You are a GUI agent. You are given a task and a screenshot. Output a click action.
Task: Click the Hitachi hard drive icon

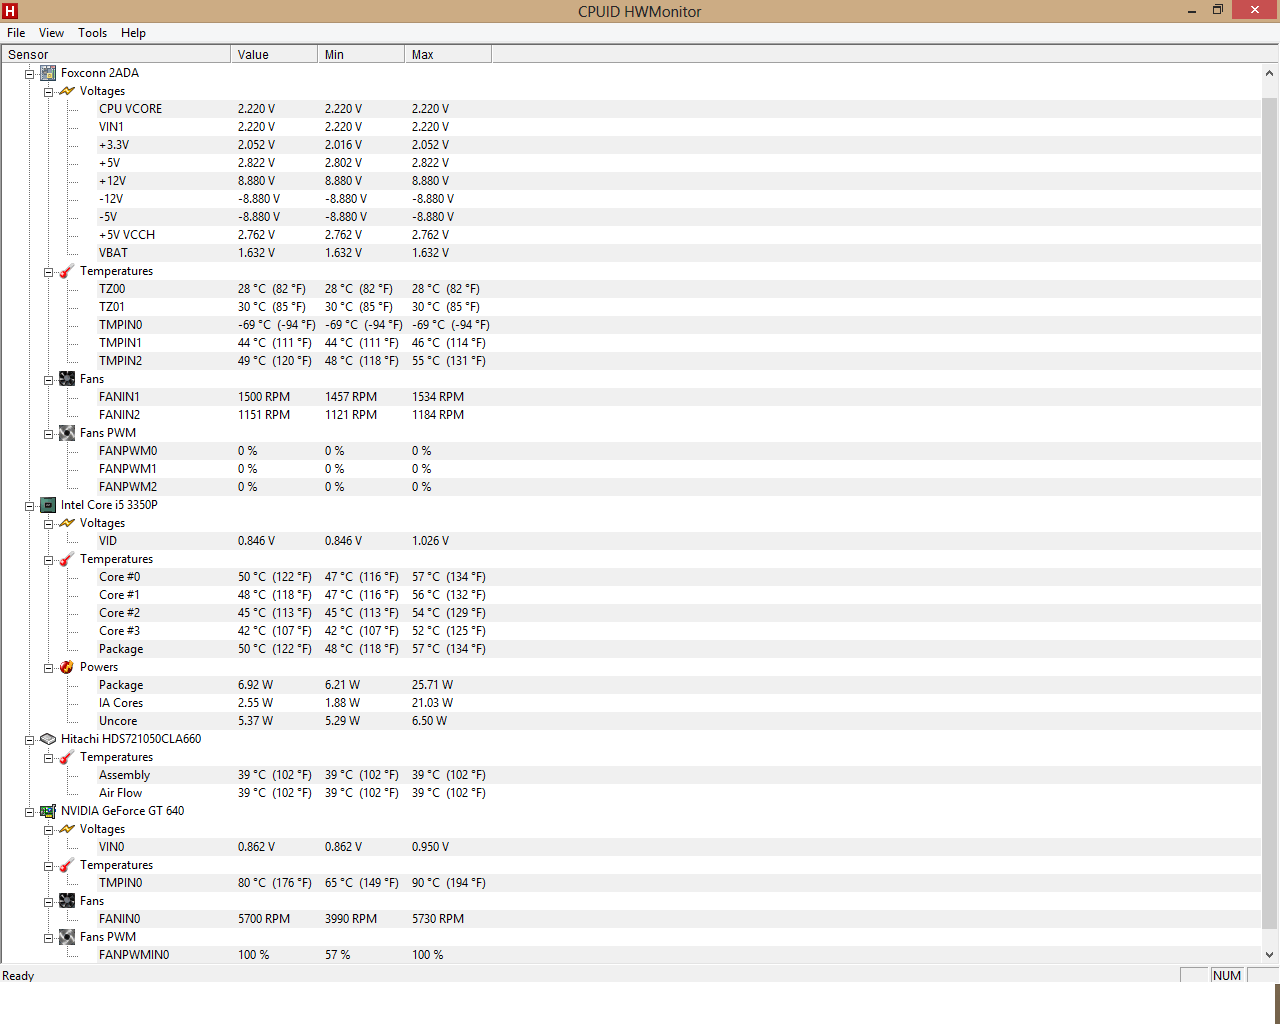(48, 739)
